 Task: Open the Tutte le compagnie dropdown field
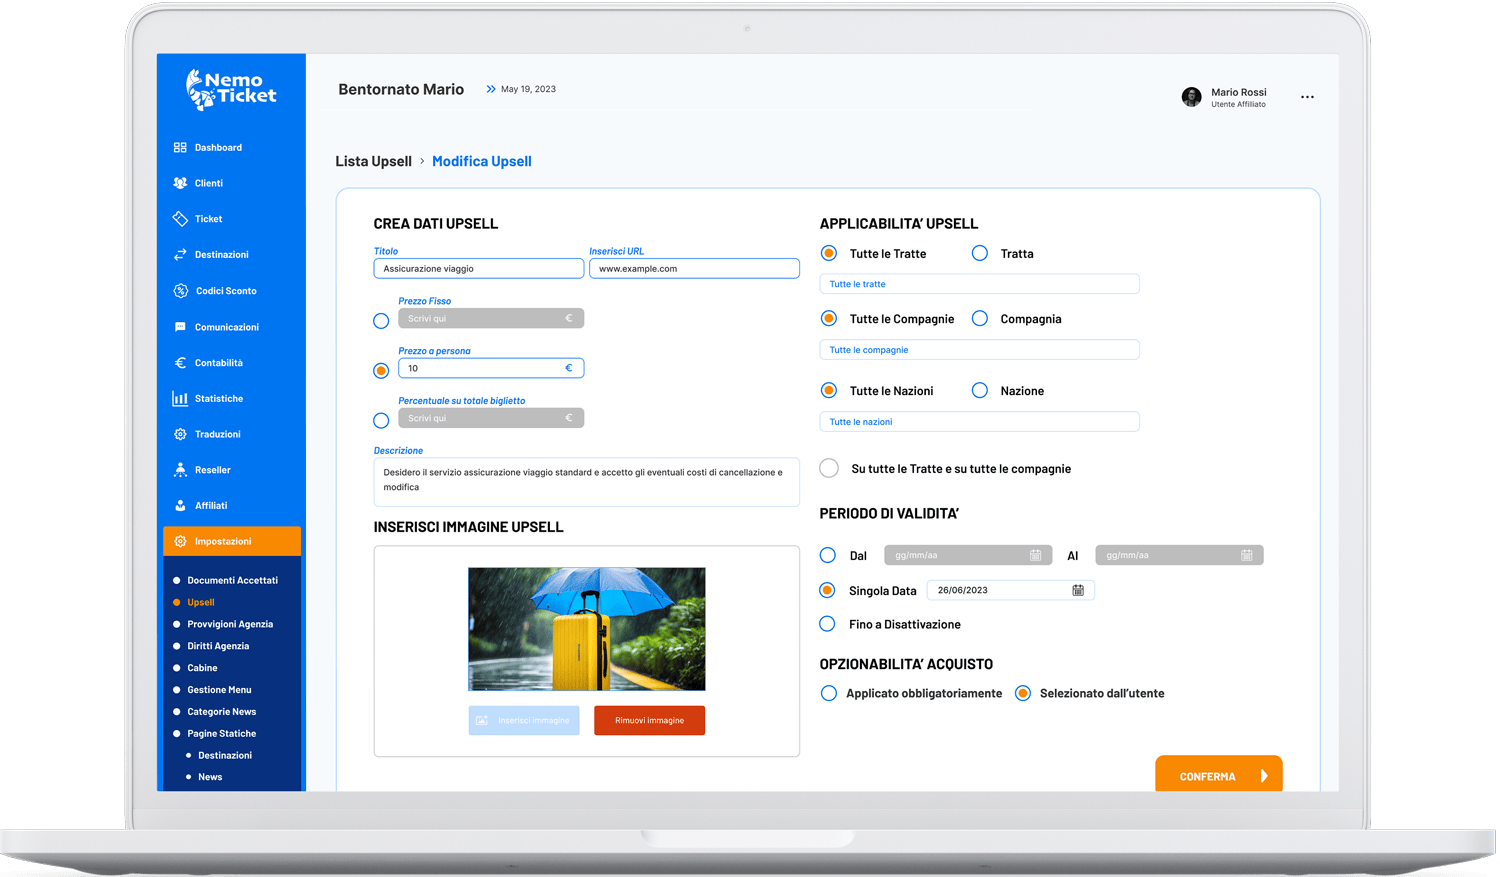pyautogui.click(x=978, y=350)
